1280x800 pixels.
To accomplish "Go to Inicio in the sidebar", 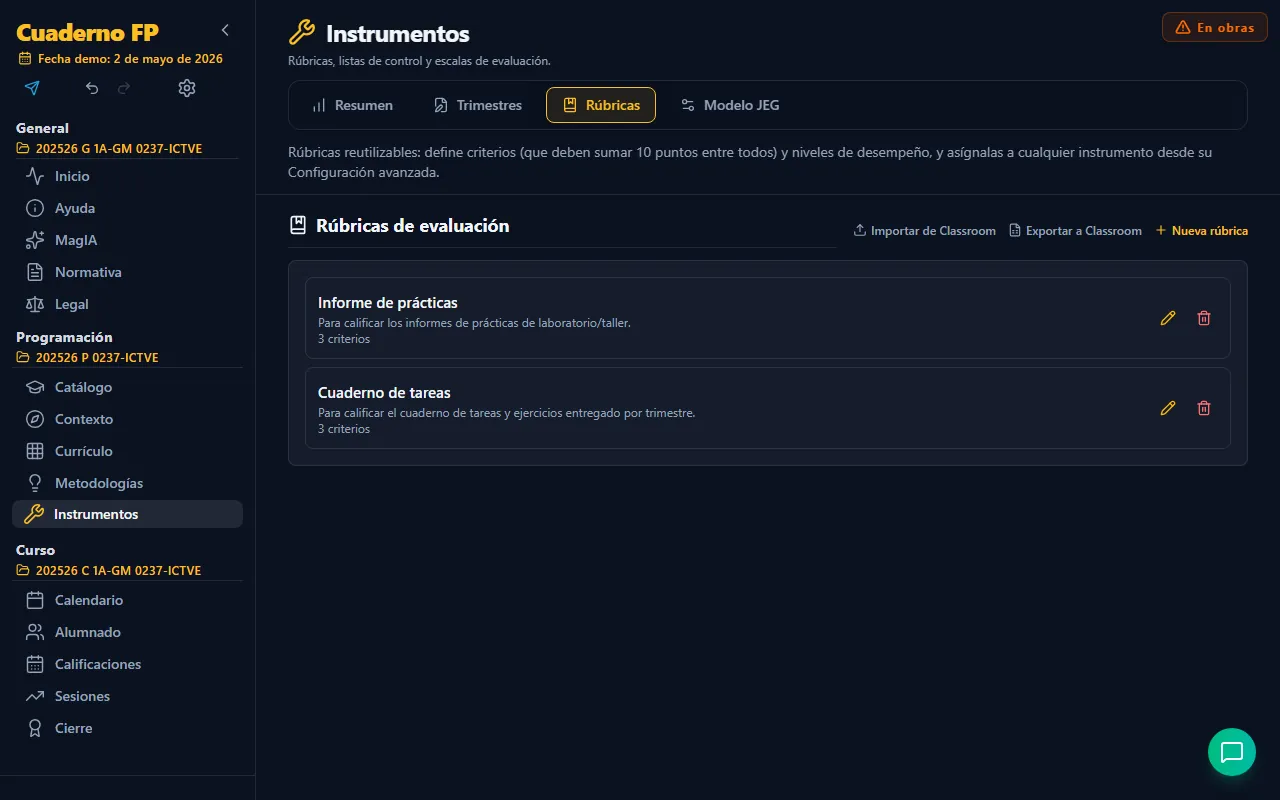I will (x=127, y=176).
